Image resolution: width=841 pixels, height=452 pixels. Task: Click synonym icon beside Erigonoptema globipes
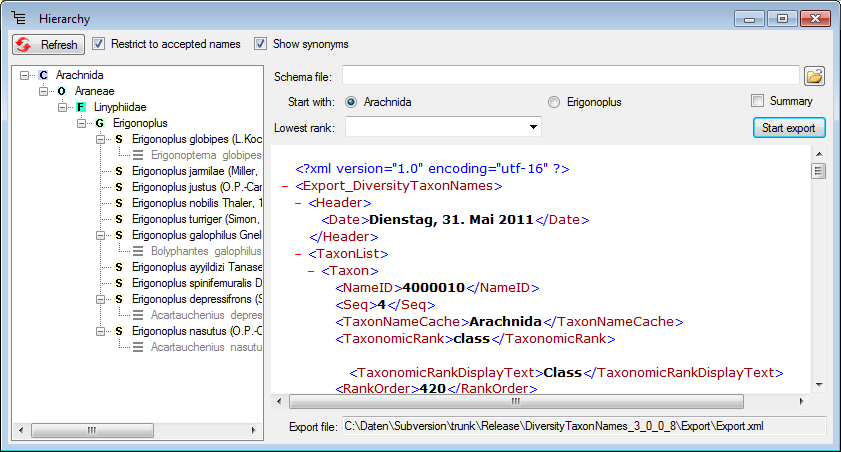(x=138, y=155)
